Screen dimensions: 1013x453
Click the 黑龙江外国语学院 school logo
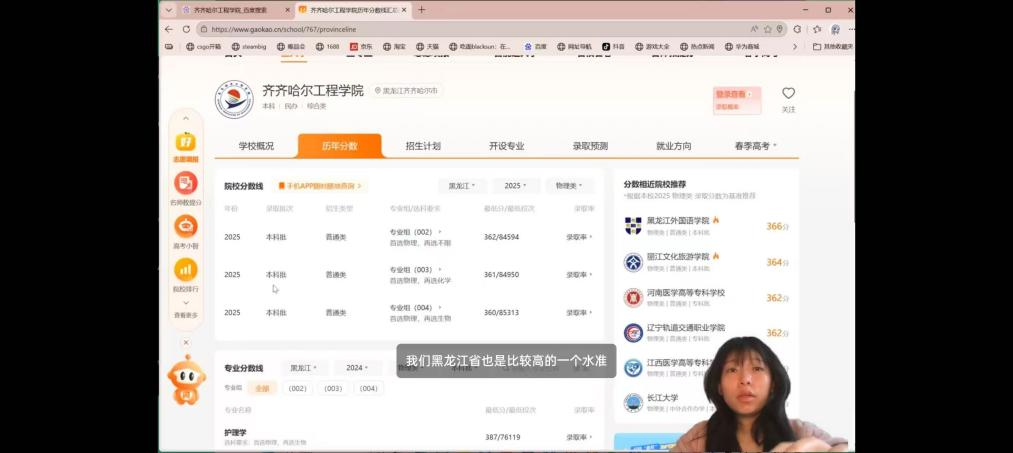(633, 226)
